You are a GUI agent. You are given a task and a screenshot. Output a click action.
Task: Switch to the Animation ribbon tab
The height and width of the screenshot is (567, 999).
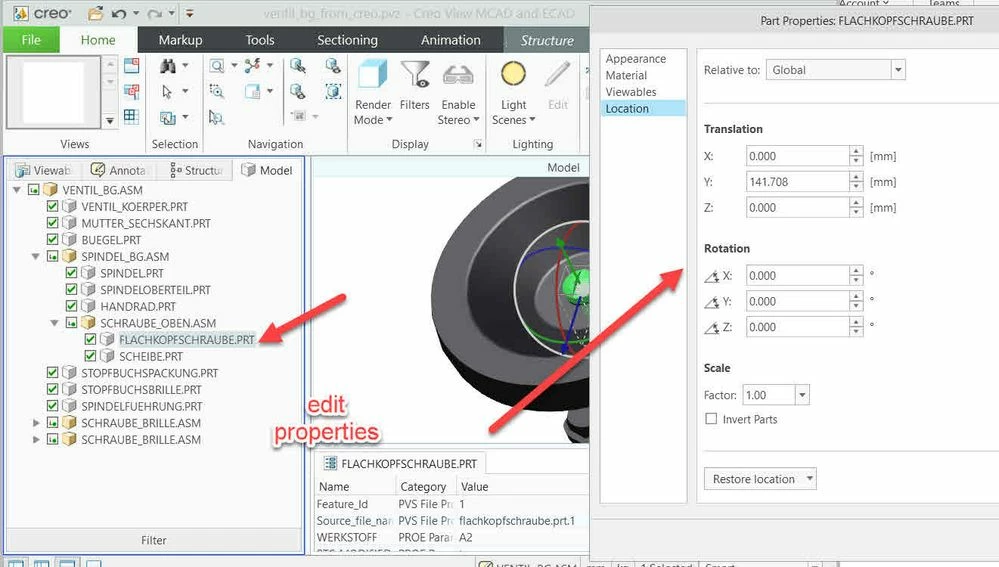click(450, 40)
